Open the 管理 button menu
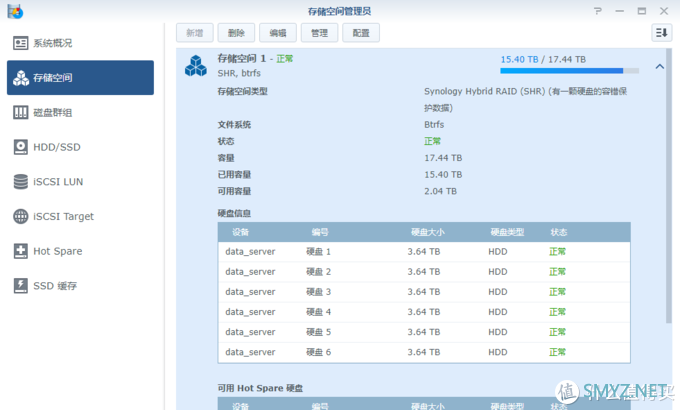 point(320,33)
